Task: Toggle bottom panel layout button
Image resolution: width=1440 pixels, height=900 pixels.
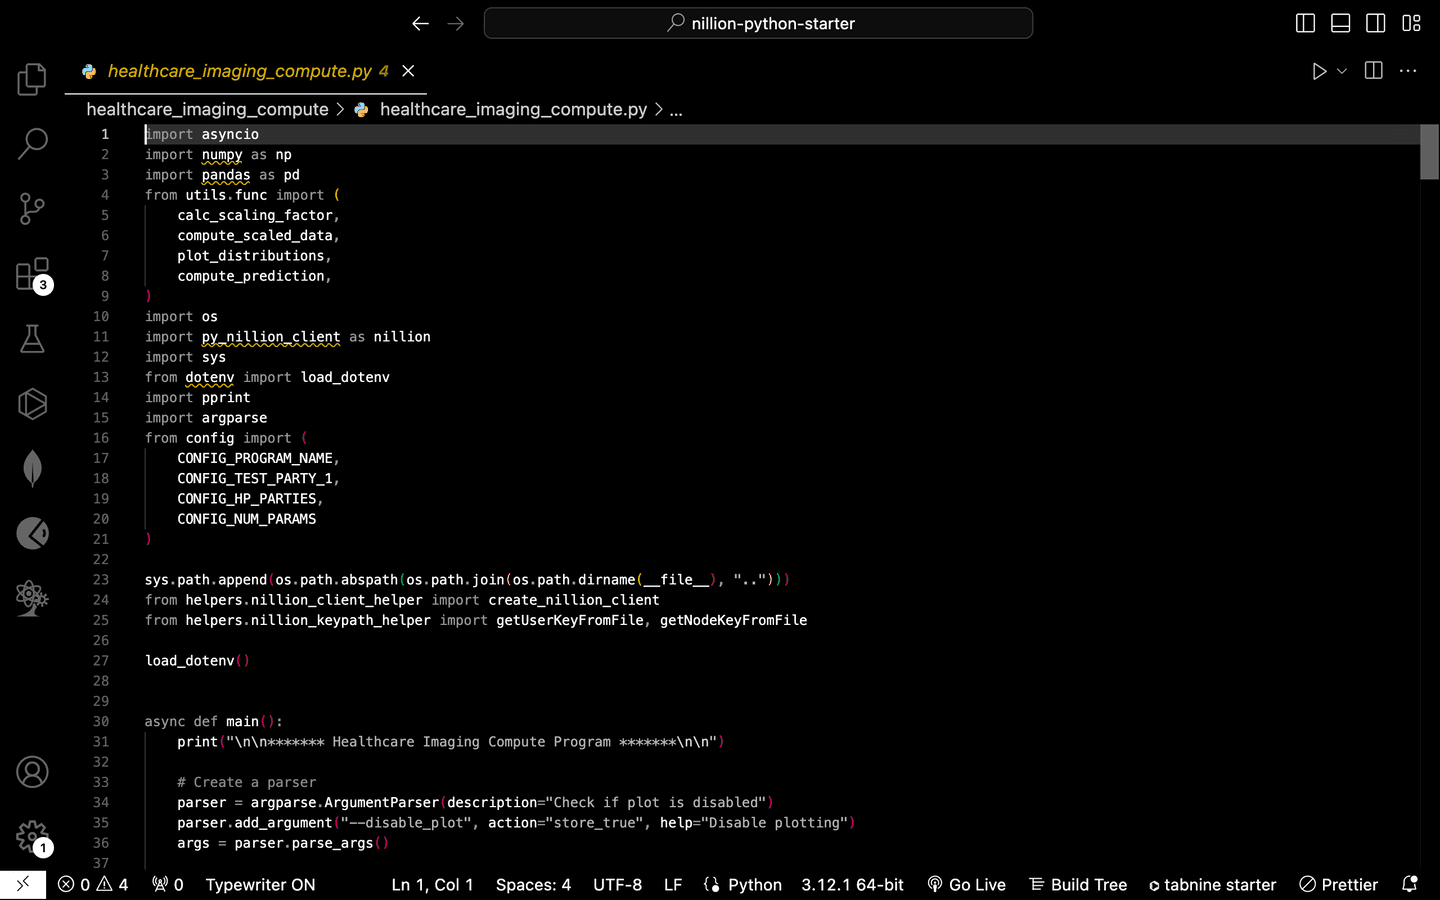Action: pos(1341,23)
